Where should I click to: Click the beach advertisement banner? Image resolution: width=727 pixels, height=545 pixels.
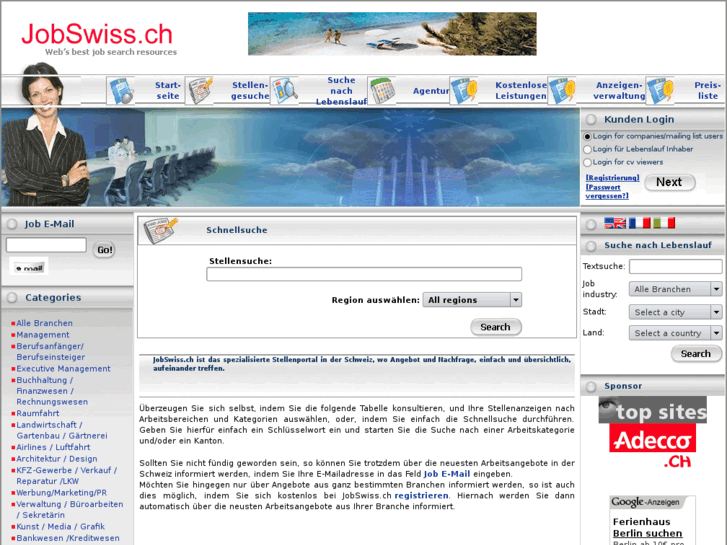pyautogui.click(x=392, y=34)
